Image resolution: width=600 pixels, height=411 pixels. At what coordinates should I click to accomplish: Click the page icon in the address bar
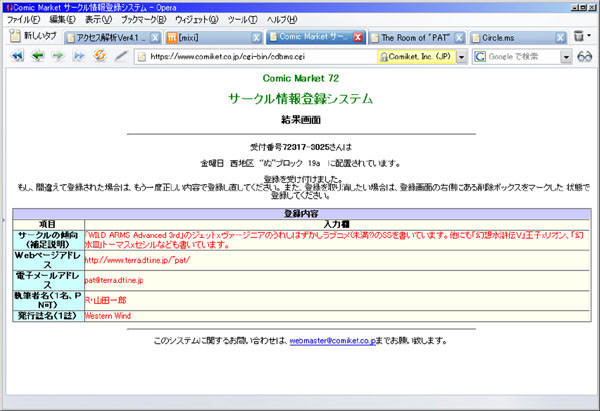(x=142, y=57)
